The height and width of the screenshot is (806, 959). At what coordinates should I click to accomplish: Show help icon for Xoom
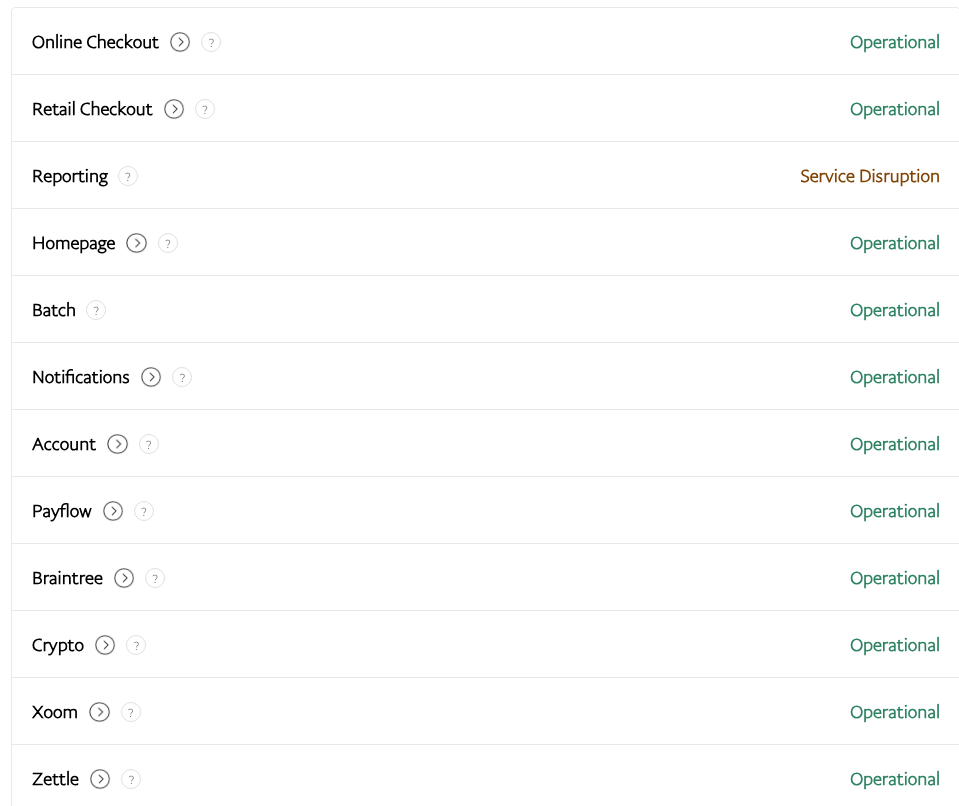(130, 712)
